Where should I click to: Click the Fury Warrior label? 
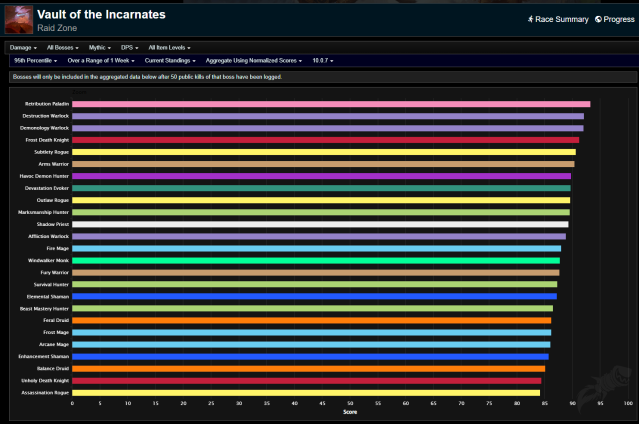coord(55,272)
